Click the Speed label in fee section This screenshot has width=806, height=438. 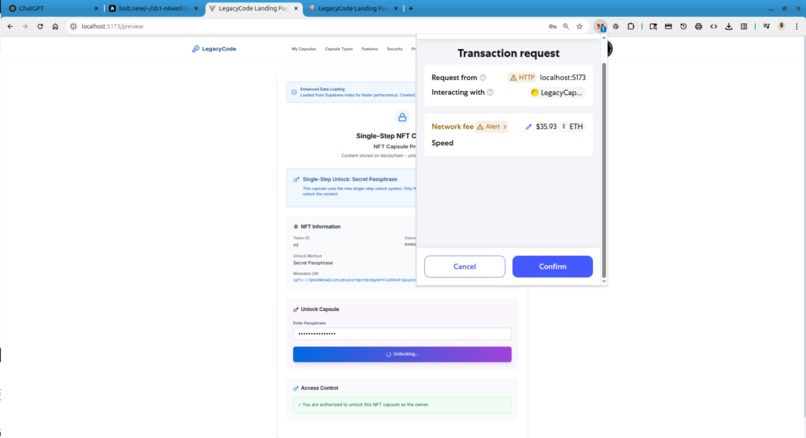442,143
